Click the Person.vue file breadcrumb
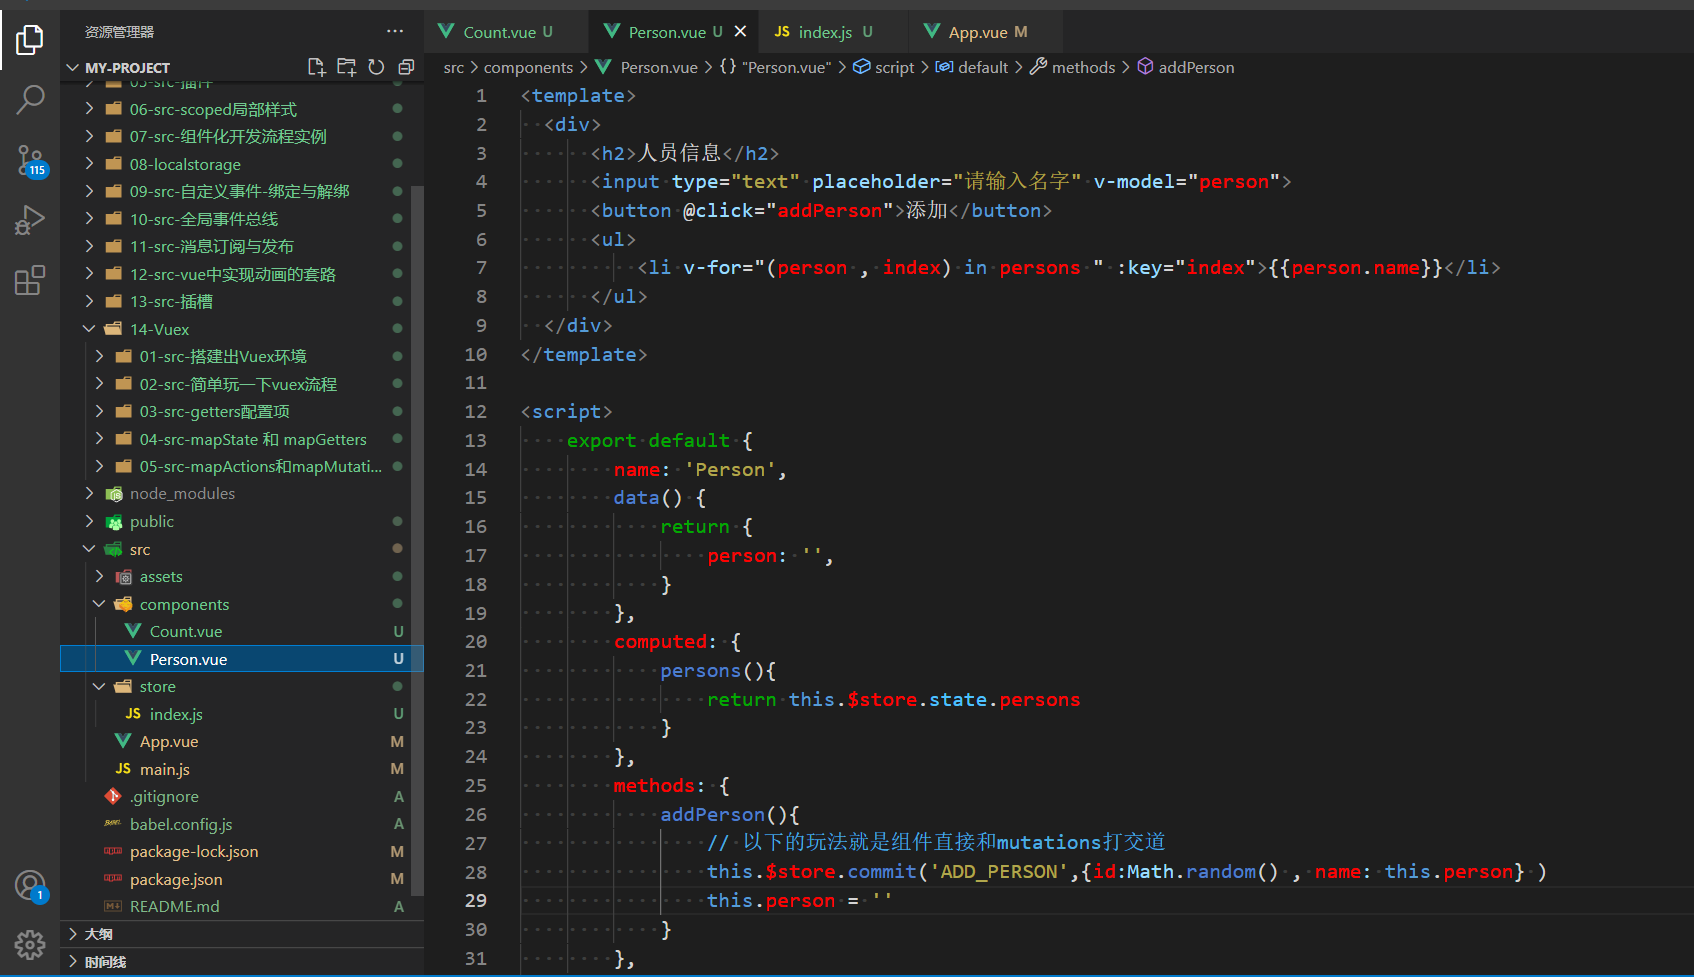 tap(646, 67)
